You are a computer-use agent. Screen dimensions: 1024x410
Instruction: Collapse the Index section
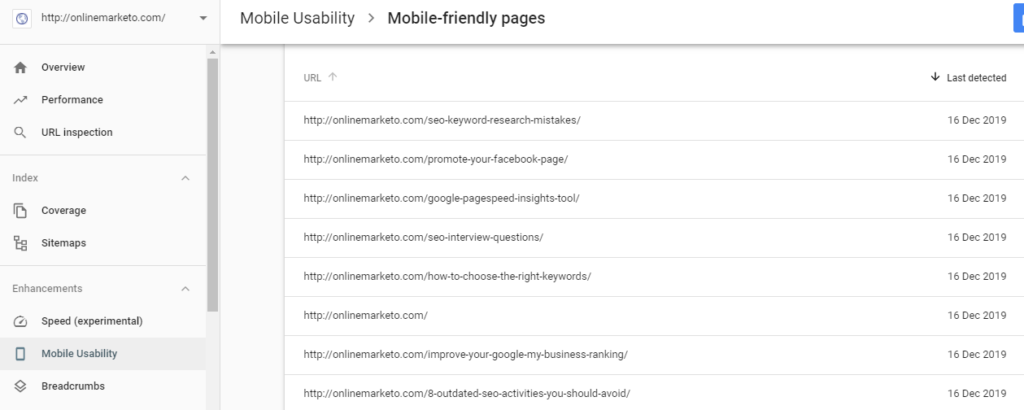(x=185, y=178)
